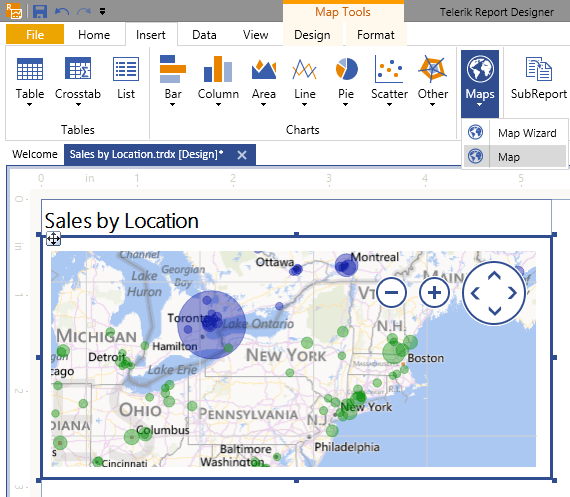Expand the Pie chart dropdown arrow
Image resolution: width=570 pixels, height=497 pixels.
pos(345,105)
